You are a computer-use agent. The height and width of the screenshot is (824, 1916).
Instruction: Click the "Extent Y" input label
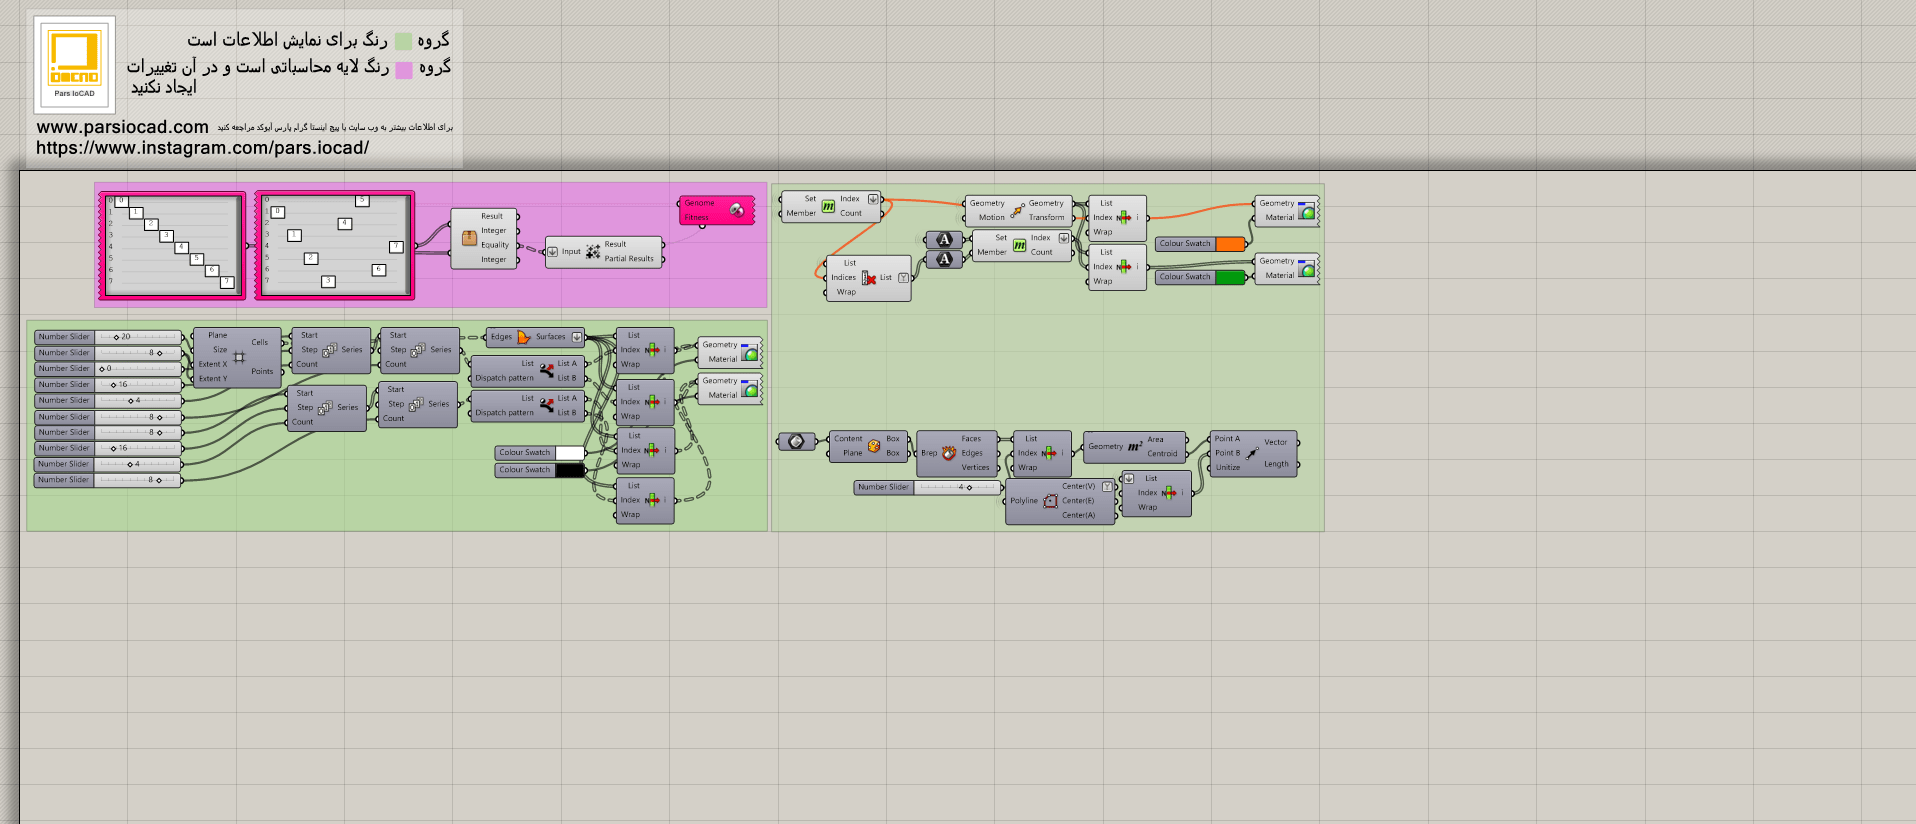[213, 379]
